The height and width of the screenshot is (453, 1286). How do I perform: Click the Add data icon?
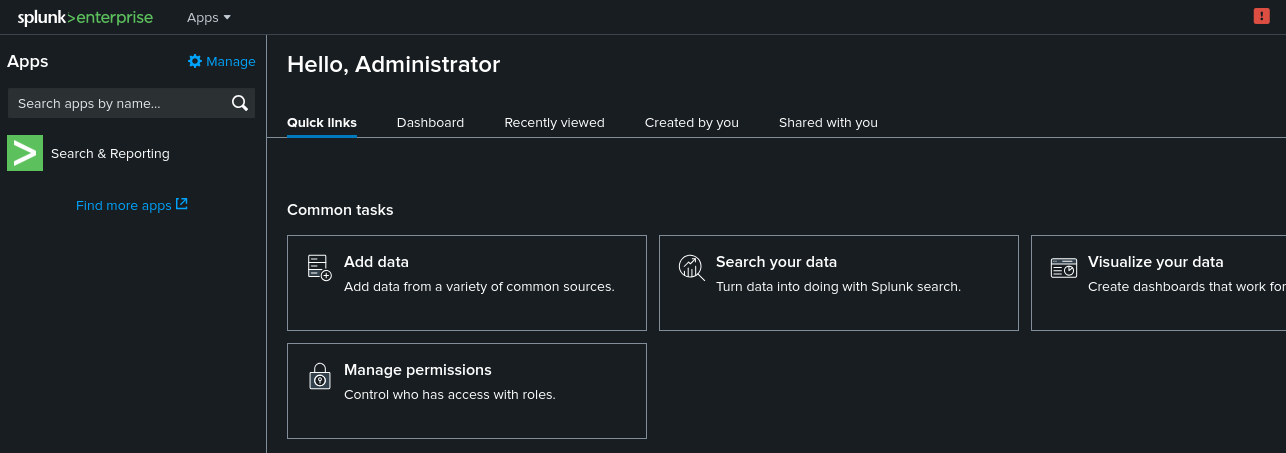(319, 267)
